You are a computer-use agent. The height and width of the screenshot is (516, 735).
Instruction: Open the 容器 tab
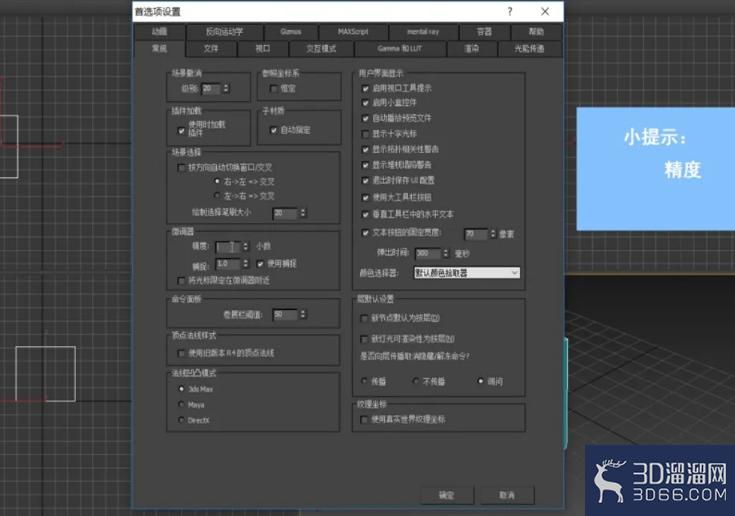pos(484,32)
